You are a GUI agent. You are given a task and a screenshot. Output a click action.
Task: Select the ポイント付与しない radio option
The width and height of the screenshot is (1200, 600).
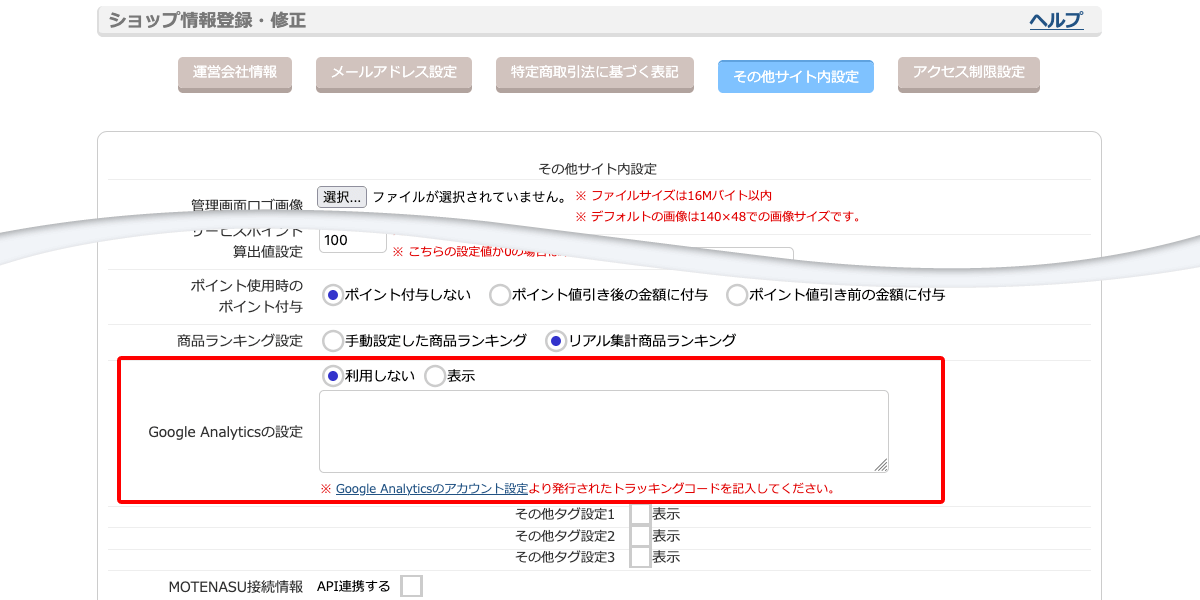click(x=333, y=295)
